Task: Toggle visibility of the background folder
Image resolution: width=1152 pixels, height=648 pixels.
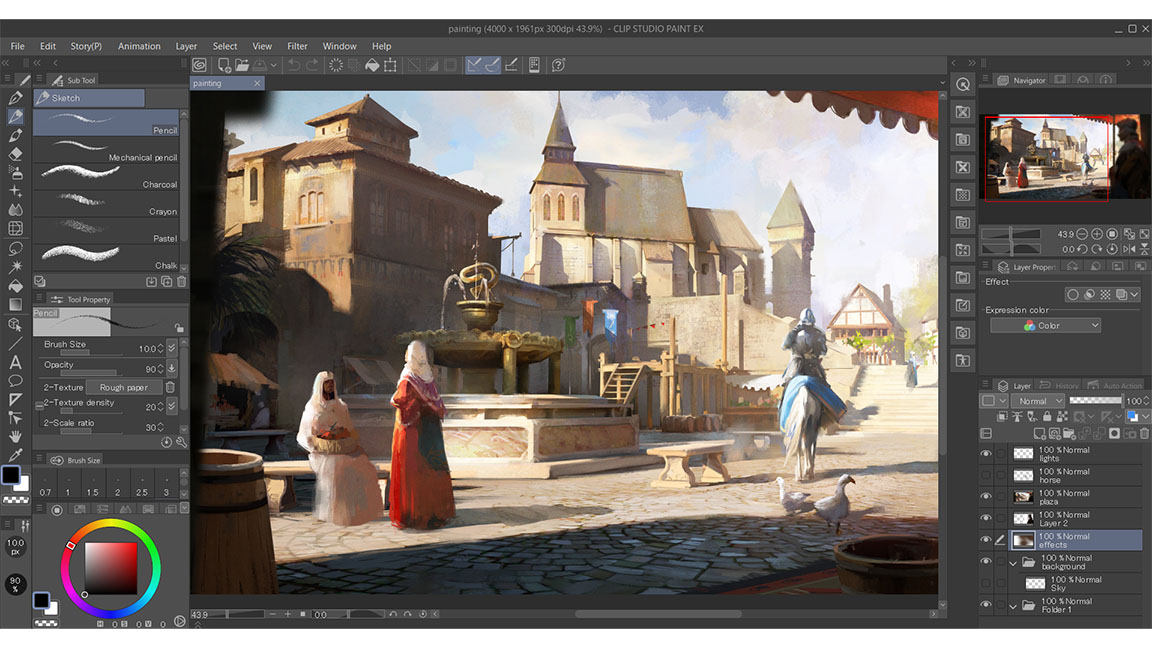Action: tap(985, 561)
